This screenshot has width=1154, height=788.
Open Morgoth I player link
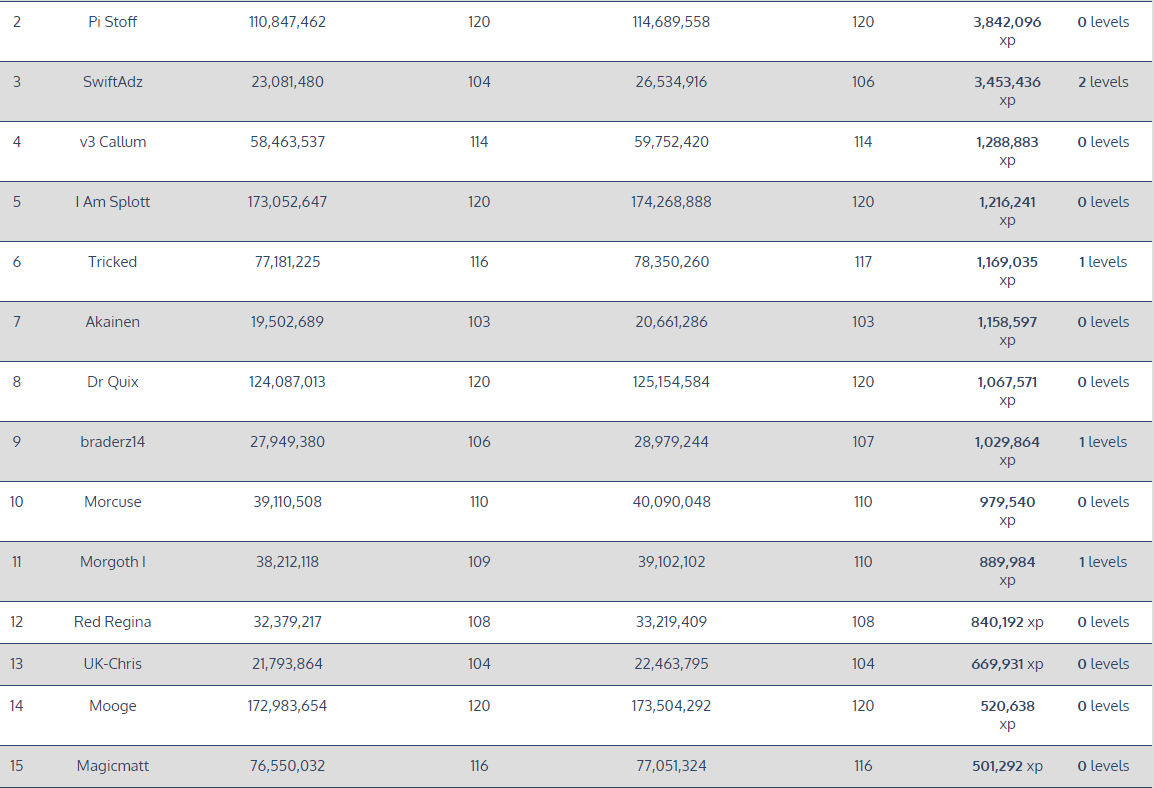click(x=113, y=562)
